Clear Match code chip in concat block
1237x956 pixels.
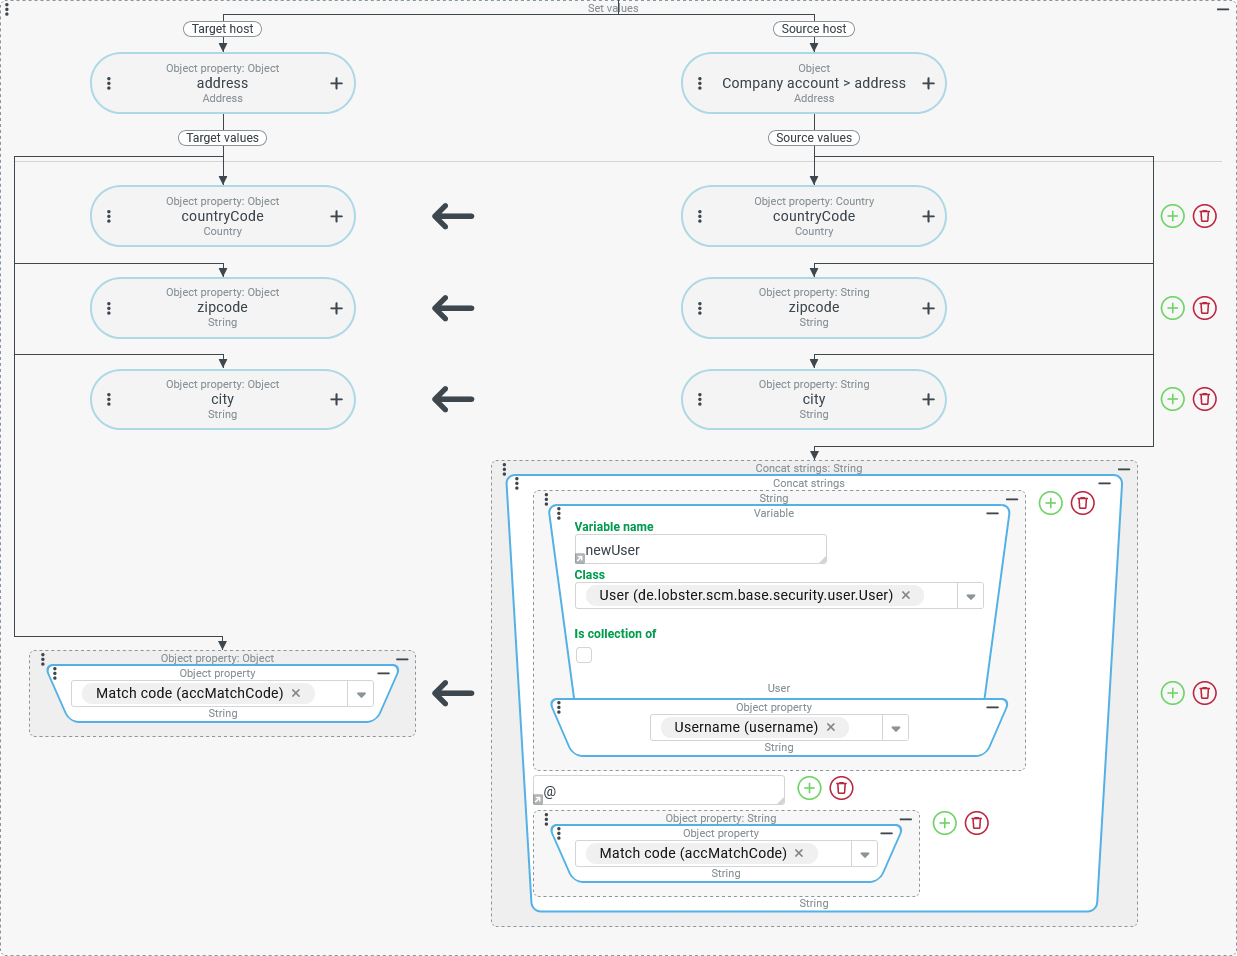(x=799, y=853)
